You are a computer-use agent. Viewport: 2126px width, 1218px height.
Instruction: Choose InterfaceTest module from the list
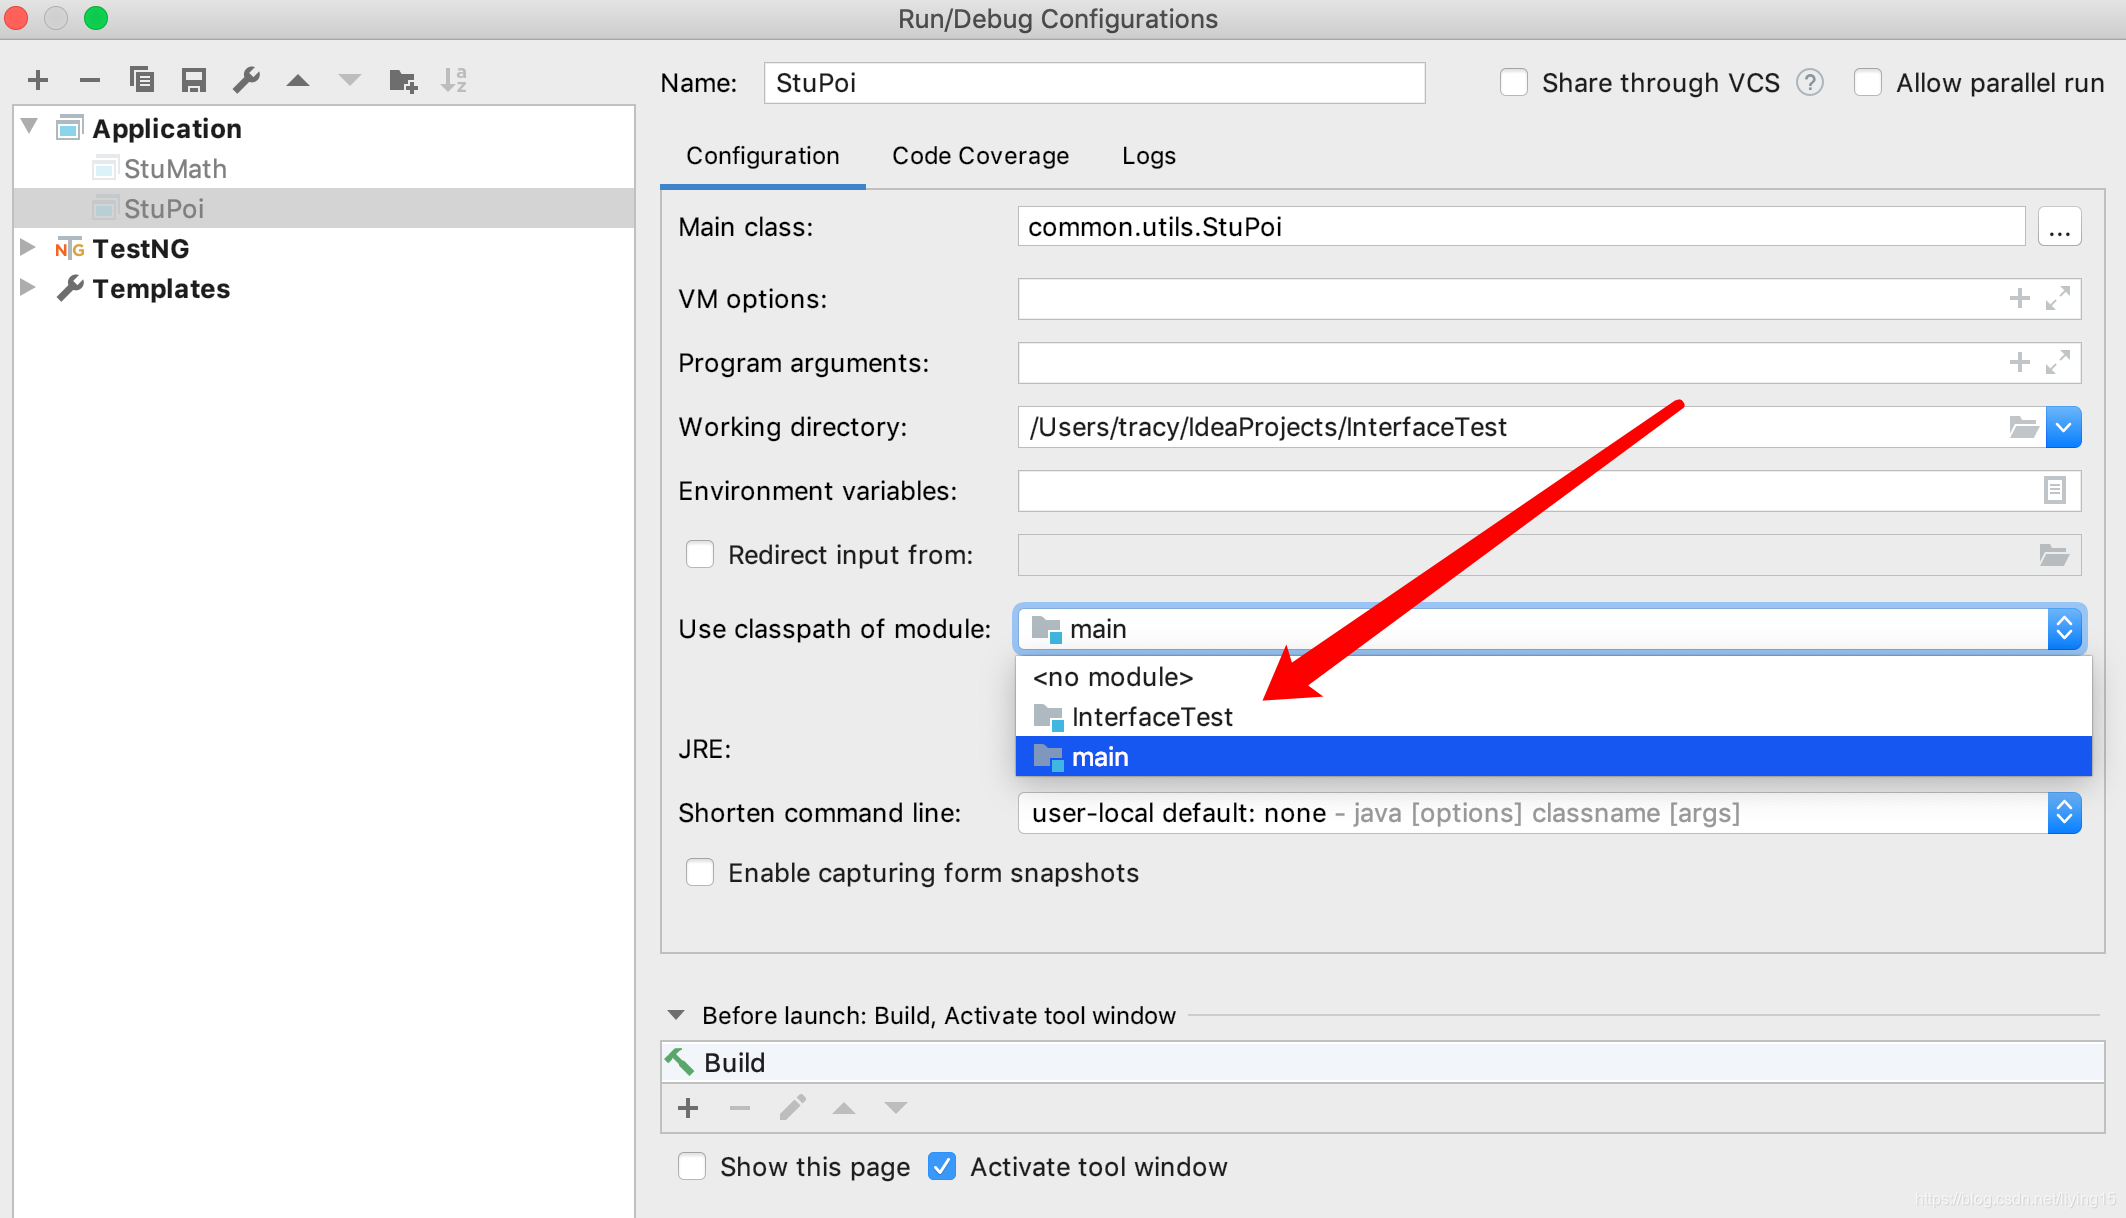1554,717
